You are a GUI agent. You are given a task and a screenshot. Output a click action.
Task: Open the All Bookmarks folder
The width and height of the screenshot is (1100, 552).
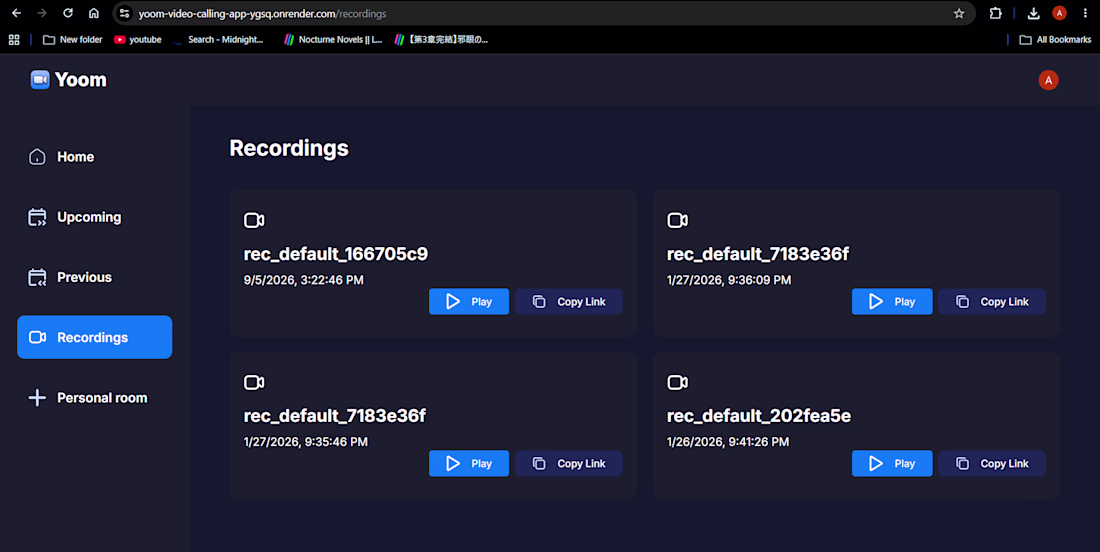pos(1055,40)
